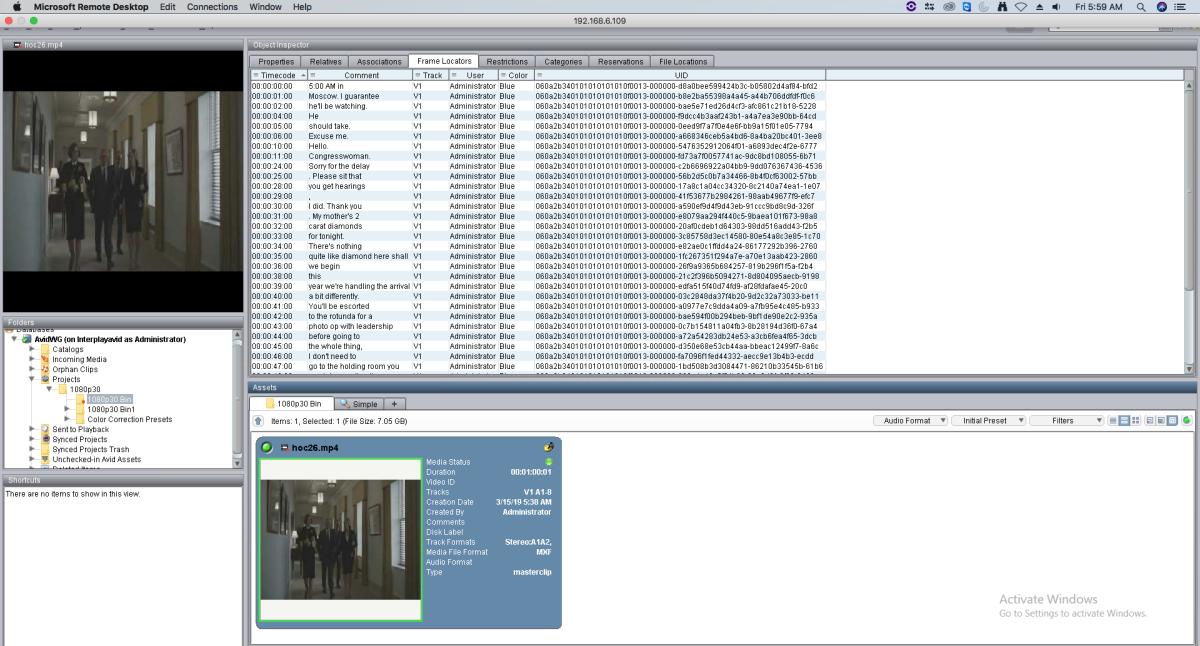Select the 1080p30 Bin assets tab
Screen dimensions: 1200x646
293,403
